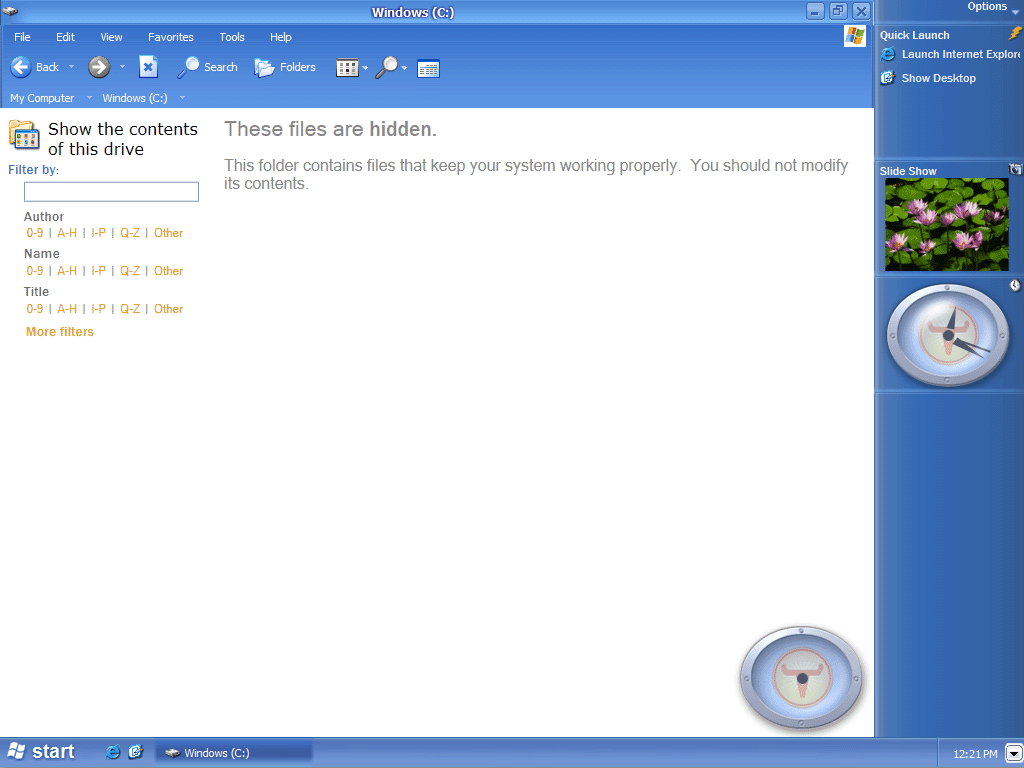Image resolution: width=1024 pixels, height=768 pixels.
Task: Filter Title by Q-Z
Action: coord(130,309)
